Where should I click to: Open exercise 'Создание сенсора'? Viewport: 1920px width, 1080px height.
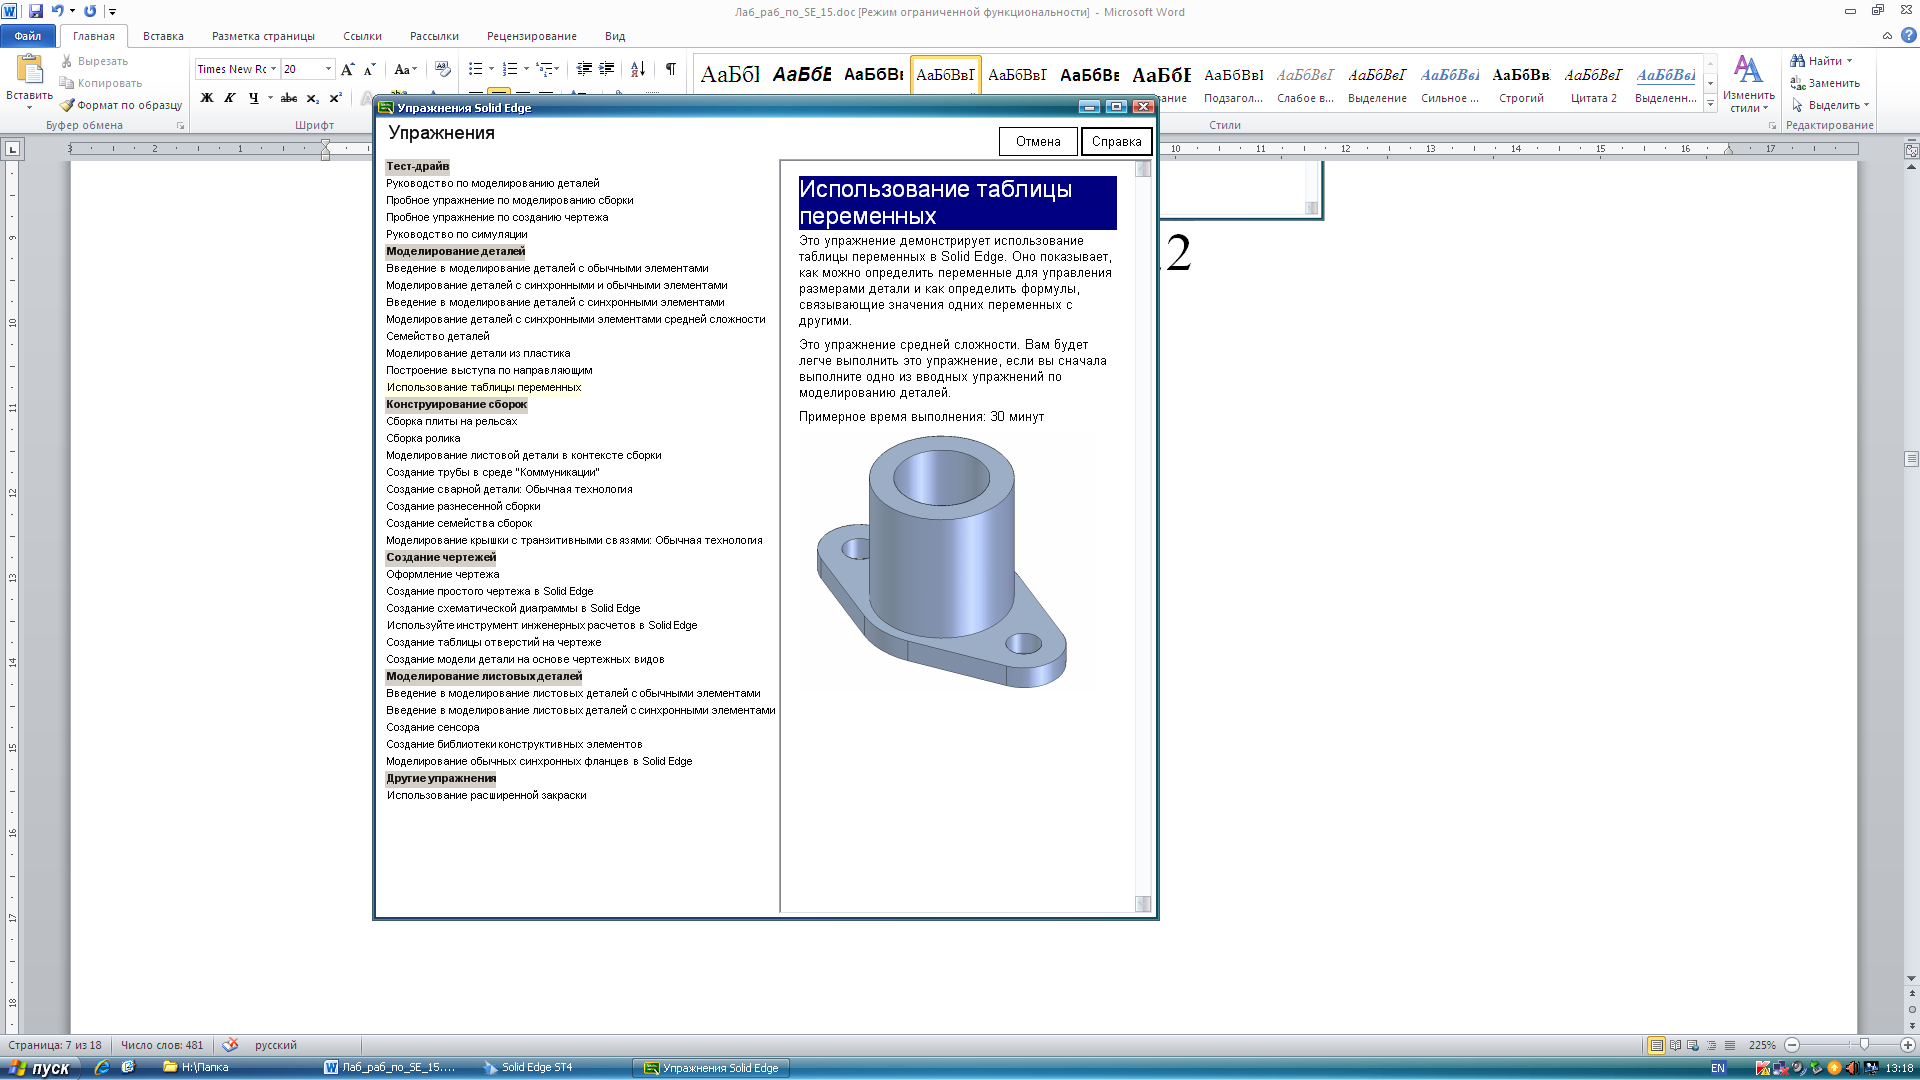432,727
